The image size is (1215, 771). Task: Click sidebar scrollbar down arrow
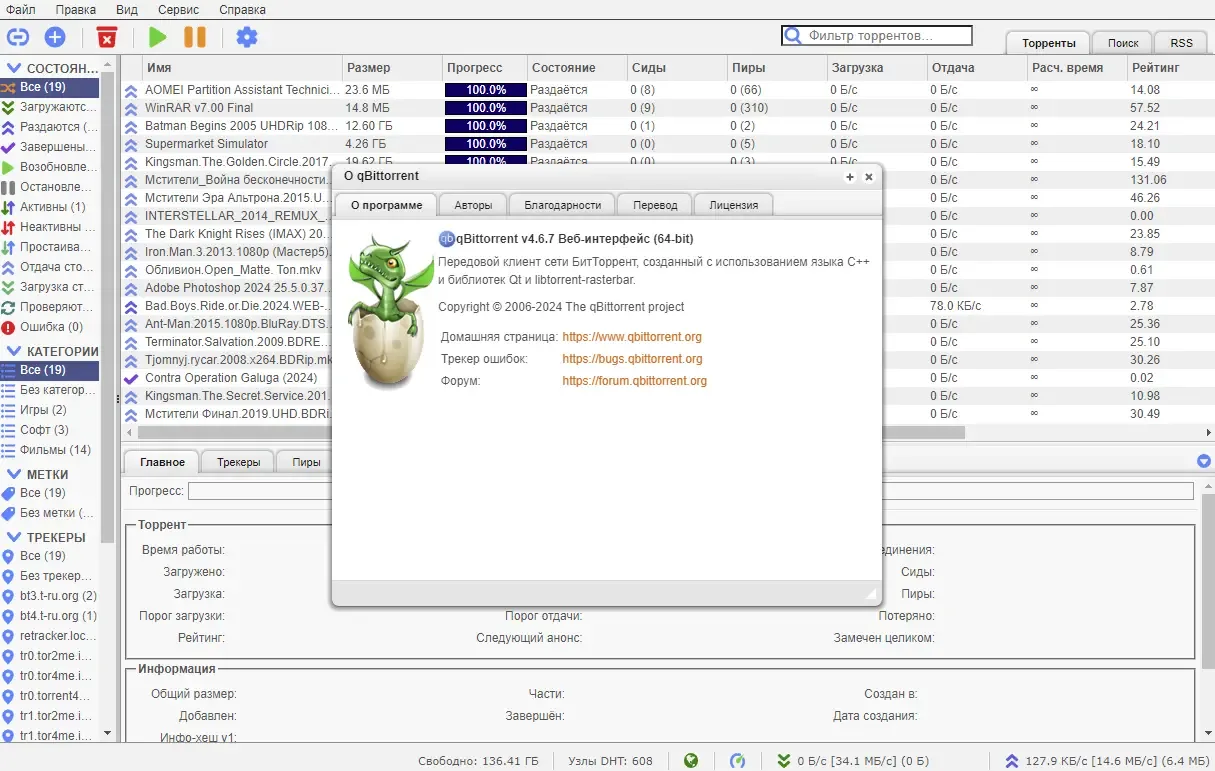pyautogui.click(x=108, y=733)
